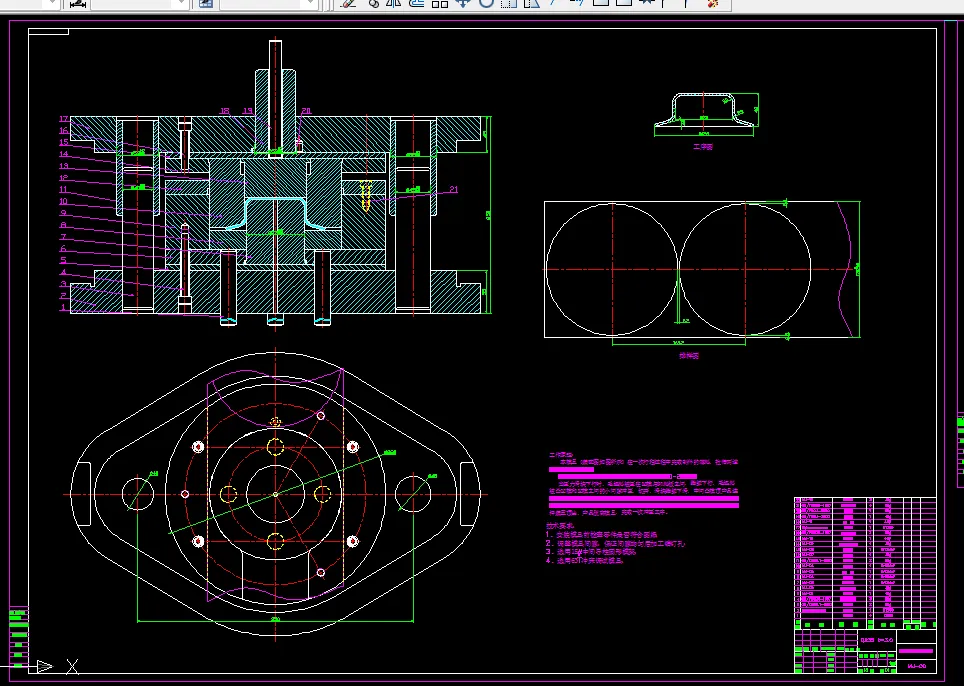Select part callout number 6
Image resolution: width=964 pixels, height=686 pixels.
click(63, 249)
